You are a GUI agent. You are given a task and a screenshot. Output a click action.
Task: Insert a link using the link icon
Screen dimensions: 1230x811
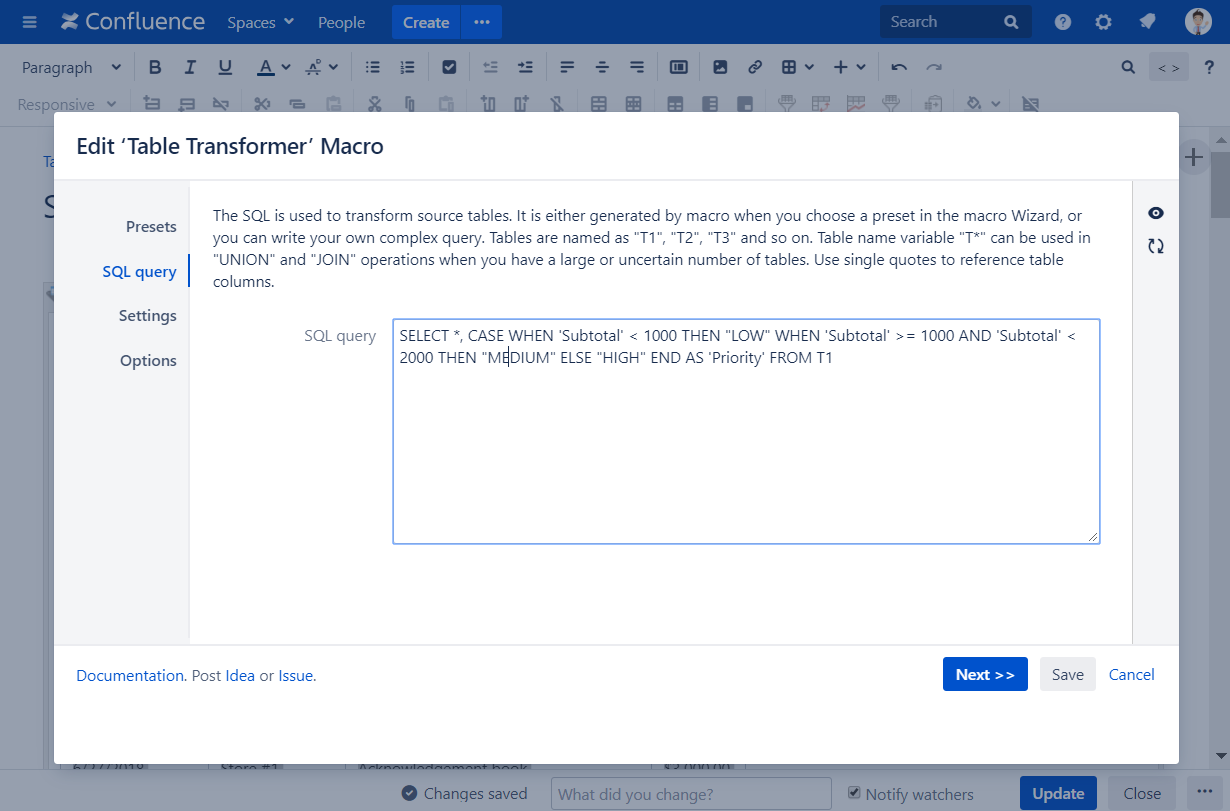[754, 66]
